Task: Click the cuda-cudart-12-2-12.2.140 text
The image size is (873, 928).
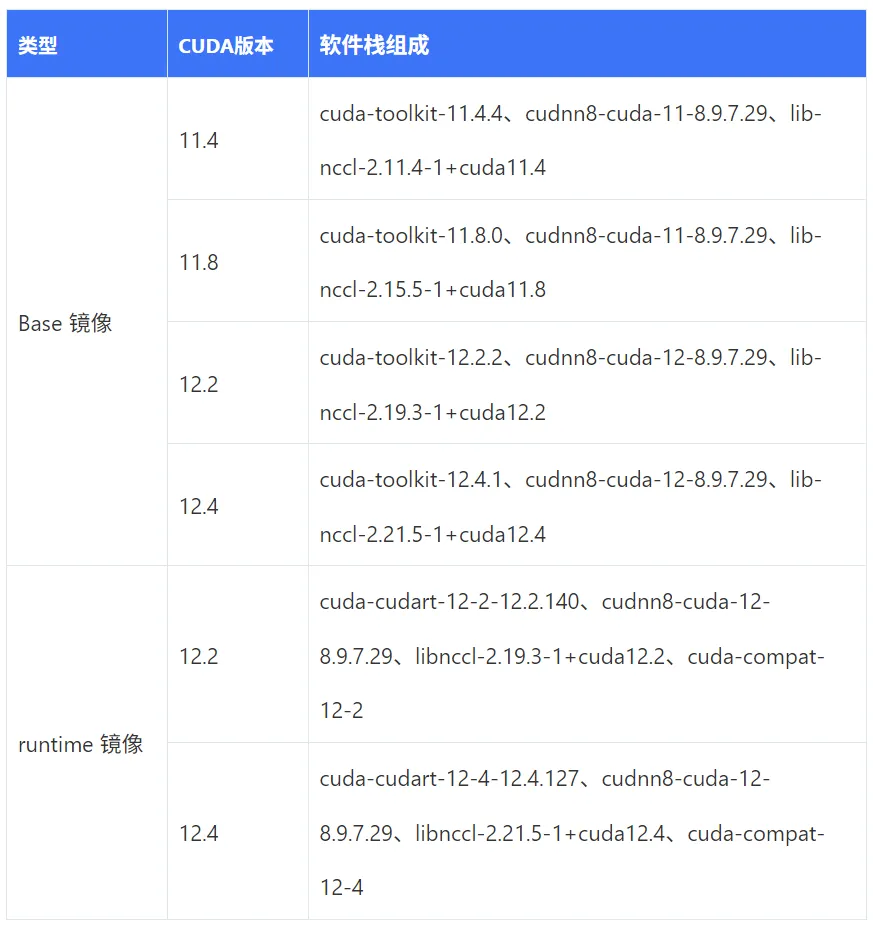Action: click(x=450, y=601)
